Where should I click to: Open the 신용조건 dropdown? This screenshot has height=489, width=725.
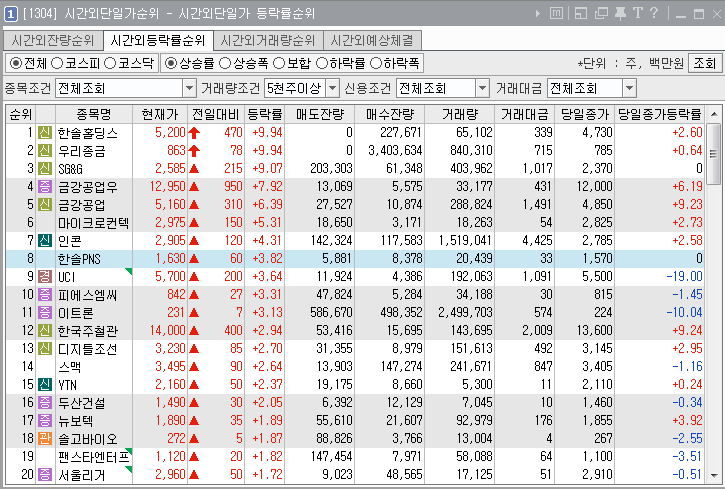pos(482,88)
